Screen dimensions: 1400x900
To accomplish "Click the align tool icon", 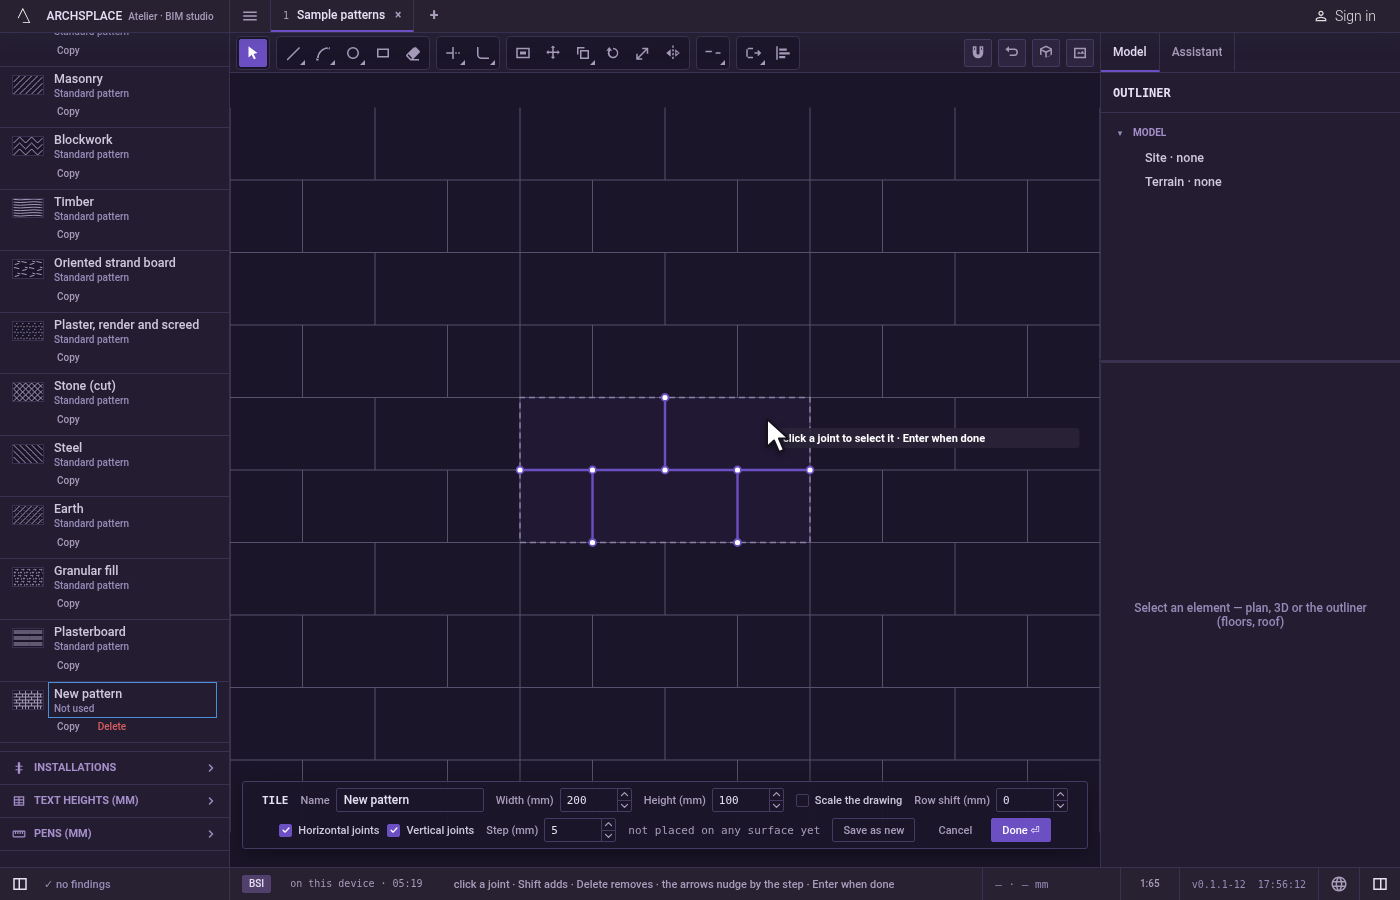I will (783, 53).
